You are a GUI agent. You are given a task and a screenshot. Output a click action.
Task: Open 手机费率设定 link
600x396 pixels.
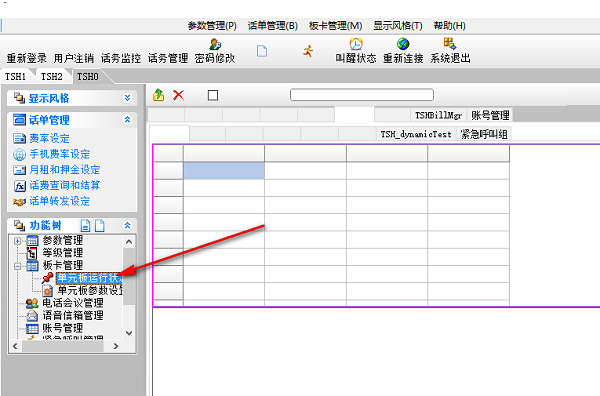pos(60,154)
